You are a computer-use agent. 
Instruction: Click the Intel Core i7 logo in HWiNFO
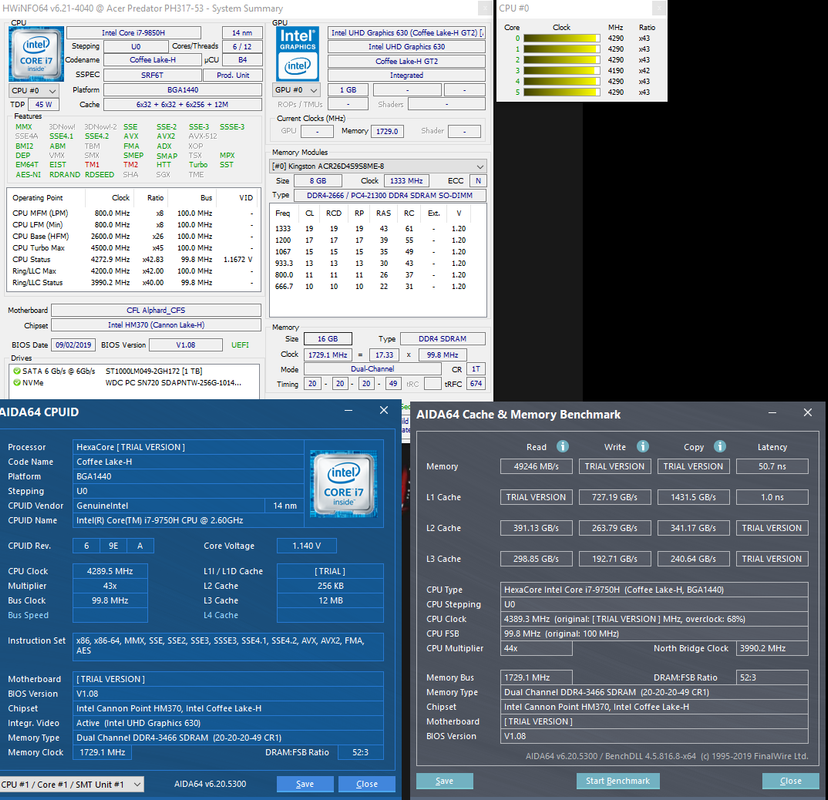36,54
